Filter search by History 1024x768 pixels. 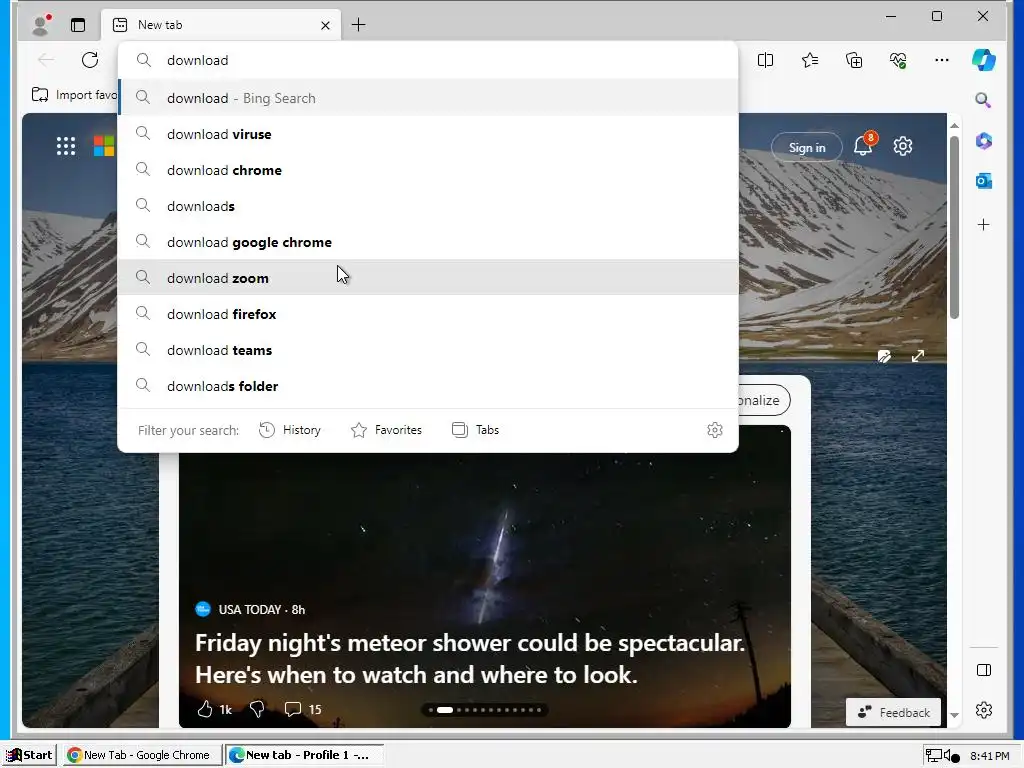(x=290, y=430)
